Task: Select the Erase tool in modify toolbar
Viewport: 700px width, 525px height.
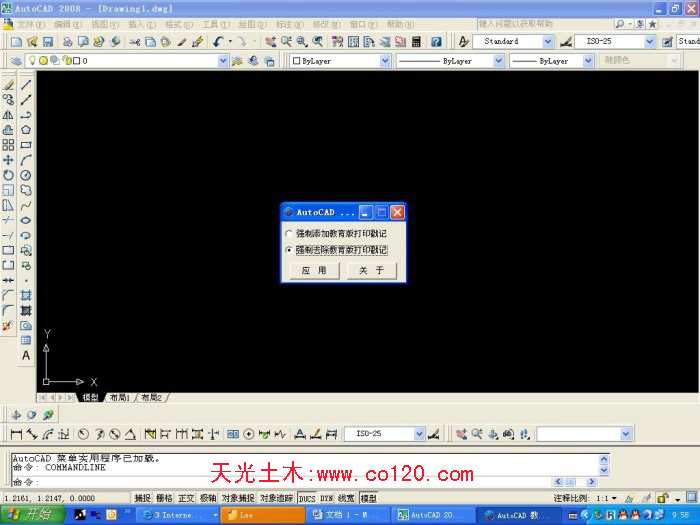Action: coord(8,85)
